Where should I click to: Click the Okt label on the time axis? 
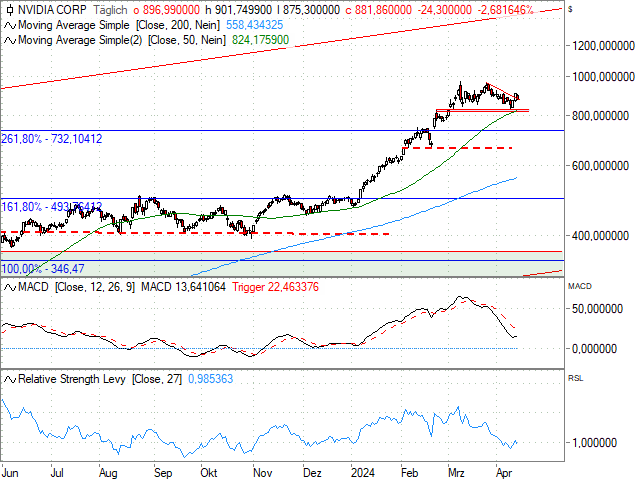click(209, 473)
